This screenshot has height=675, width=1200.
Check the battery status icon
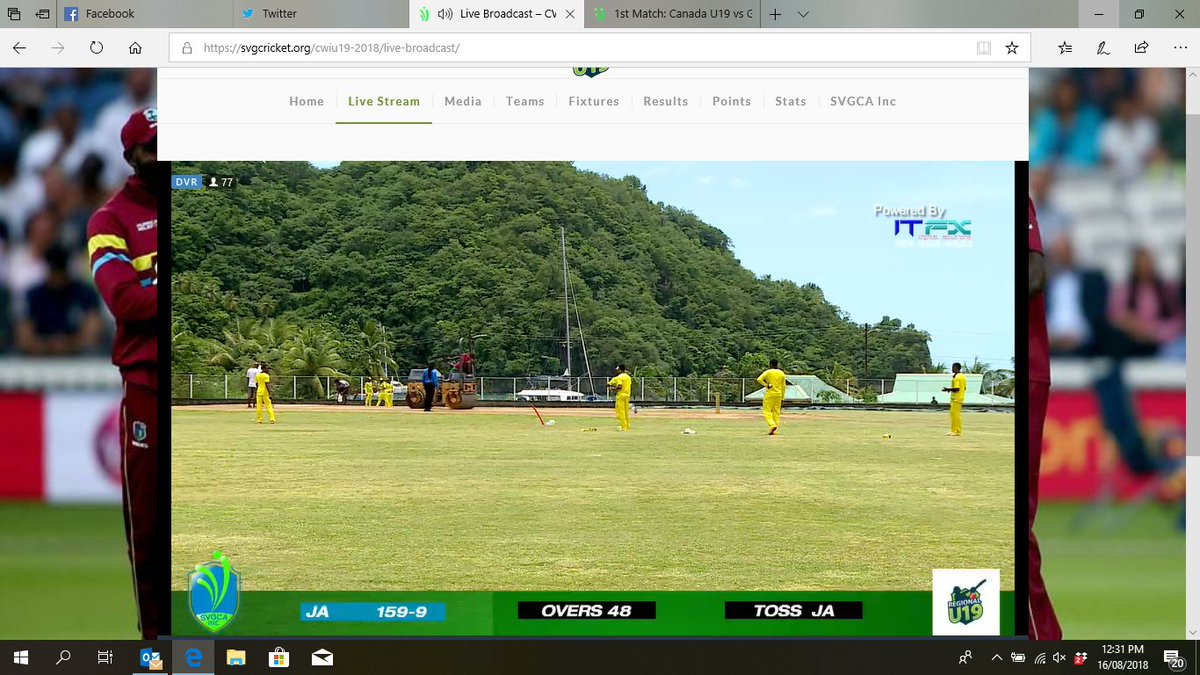pos(1018,658)
